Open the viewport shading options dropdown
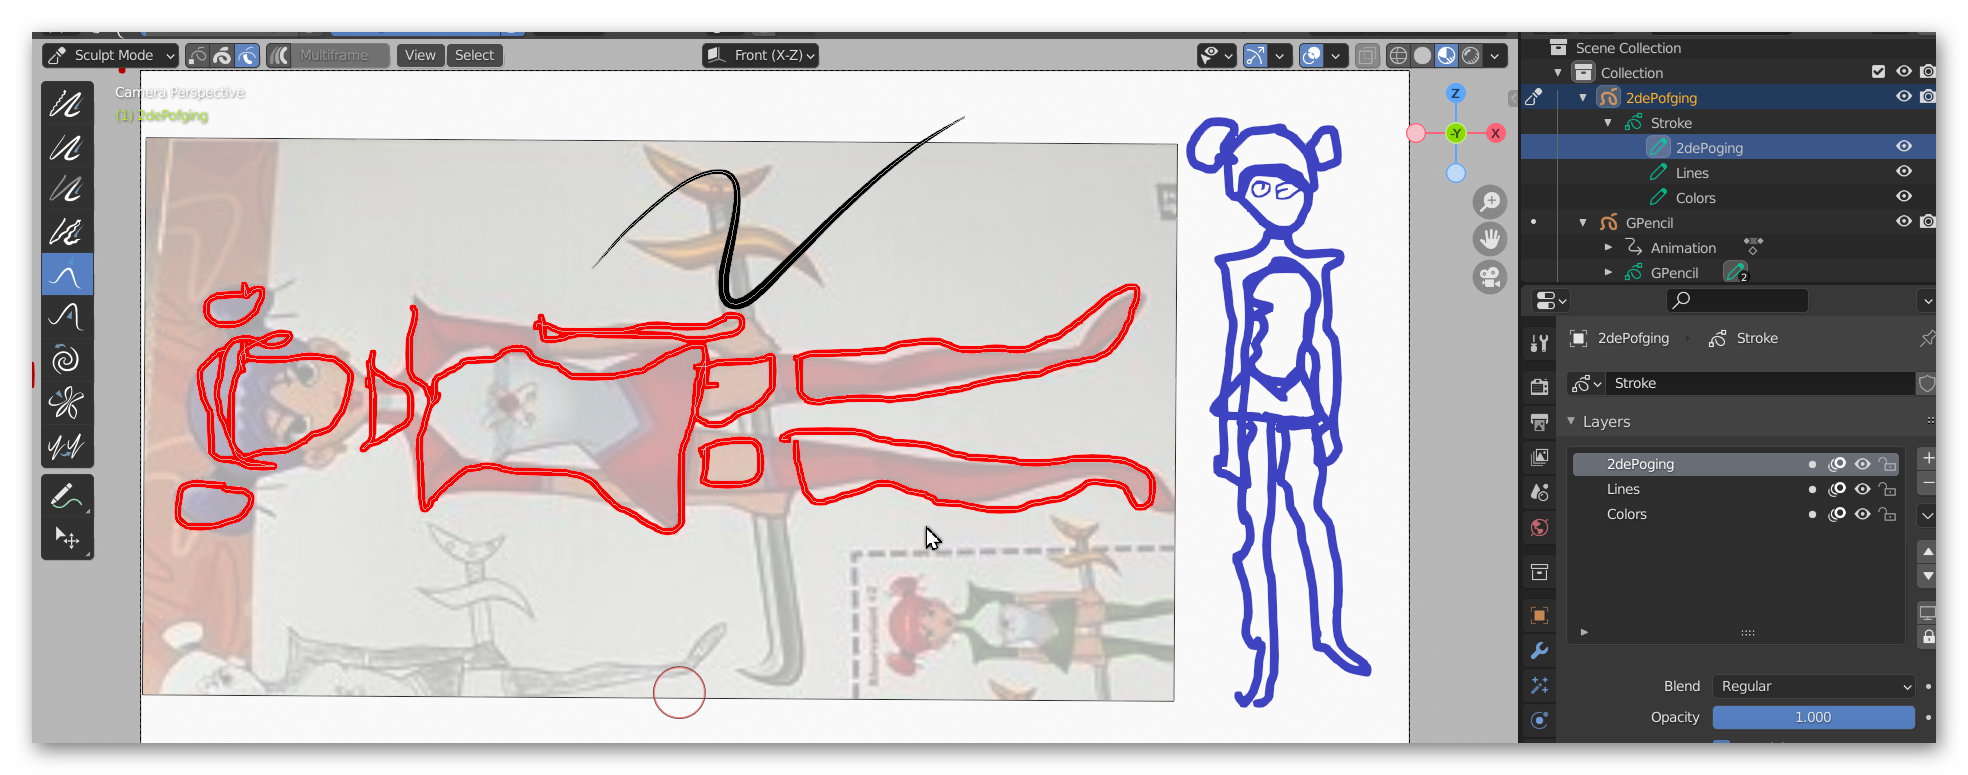This screenshot has height=775, width=1968. coord(1495,55)
